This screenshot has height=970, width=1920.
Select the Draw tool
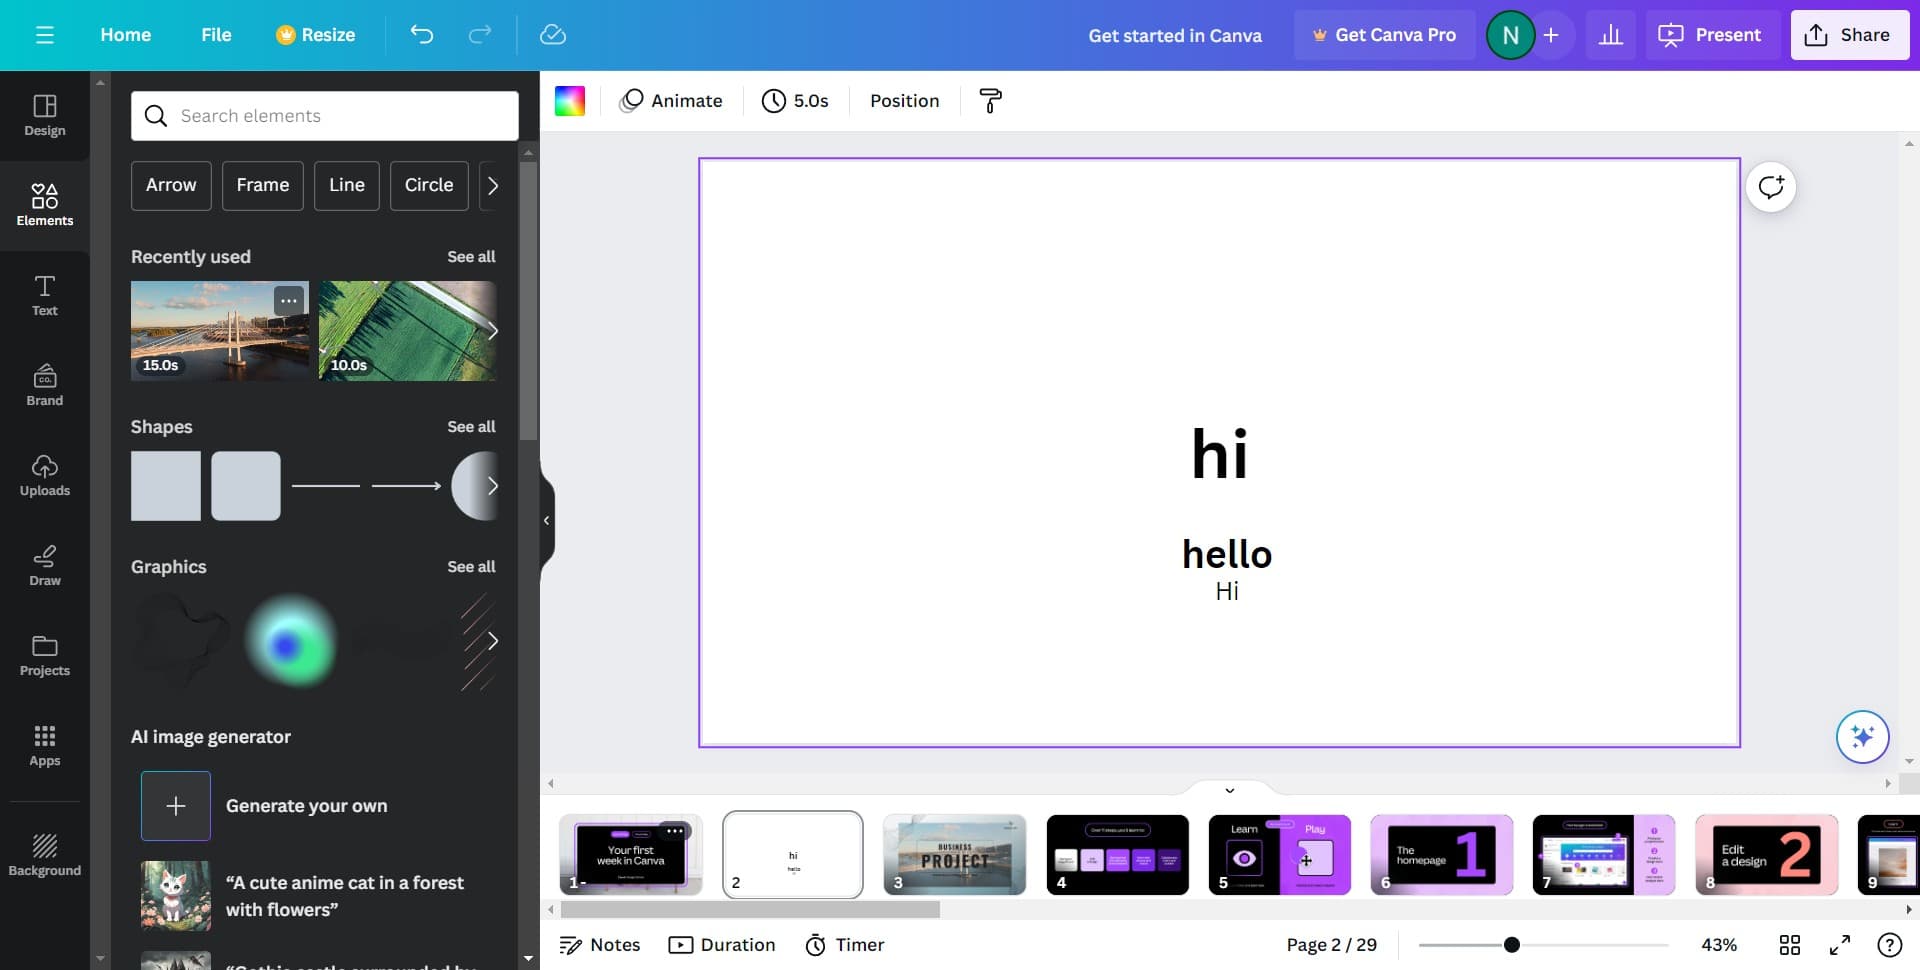[44, 566]
